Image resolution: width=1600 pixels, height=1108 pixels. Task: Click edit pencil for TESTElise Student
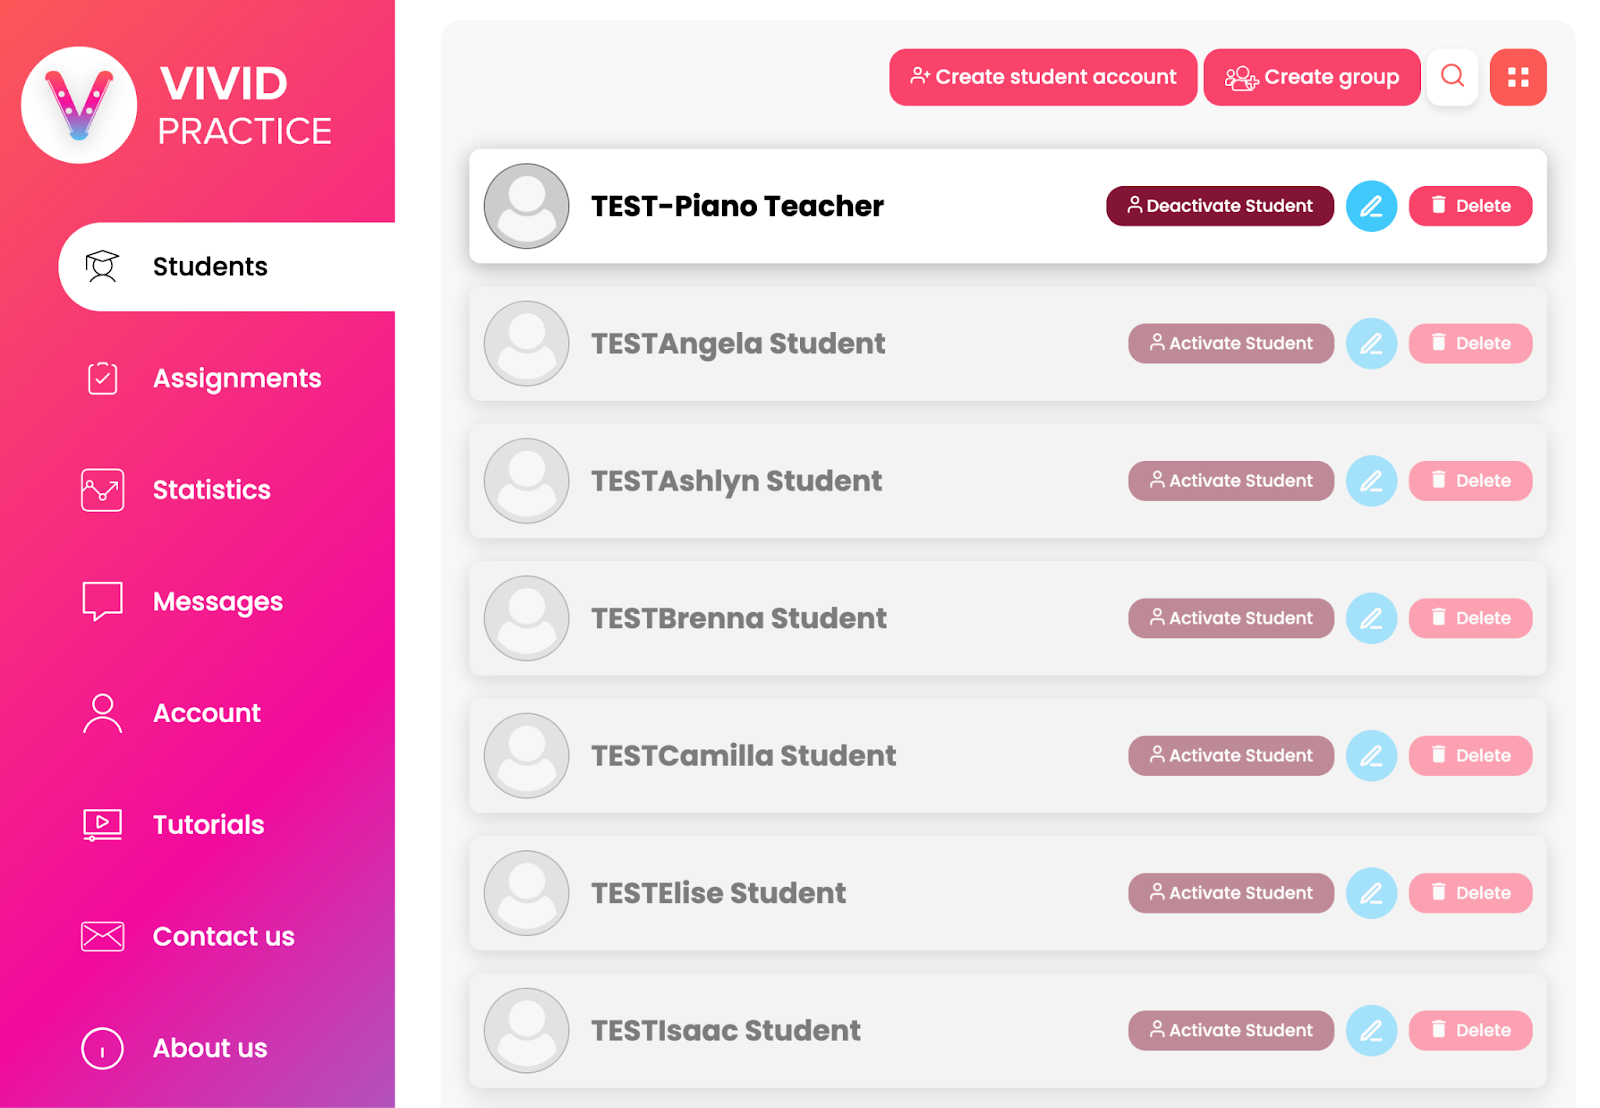pyautogui.click(x=1371, y=893)
